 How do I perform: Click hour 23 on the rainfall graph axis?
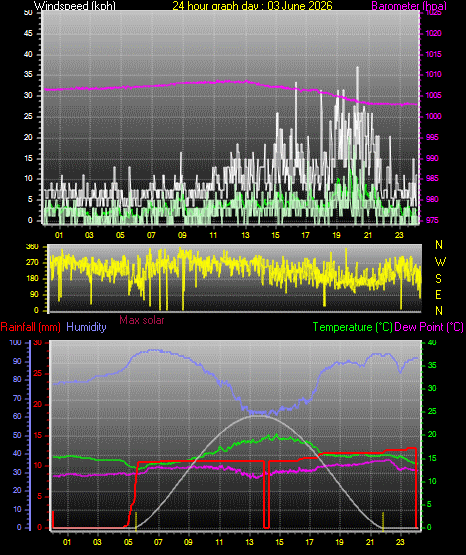(x=400, y=542)
